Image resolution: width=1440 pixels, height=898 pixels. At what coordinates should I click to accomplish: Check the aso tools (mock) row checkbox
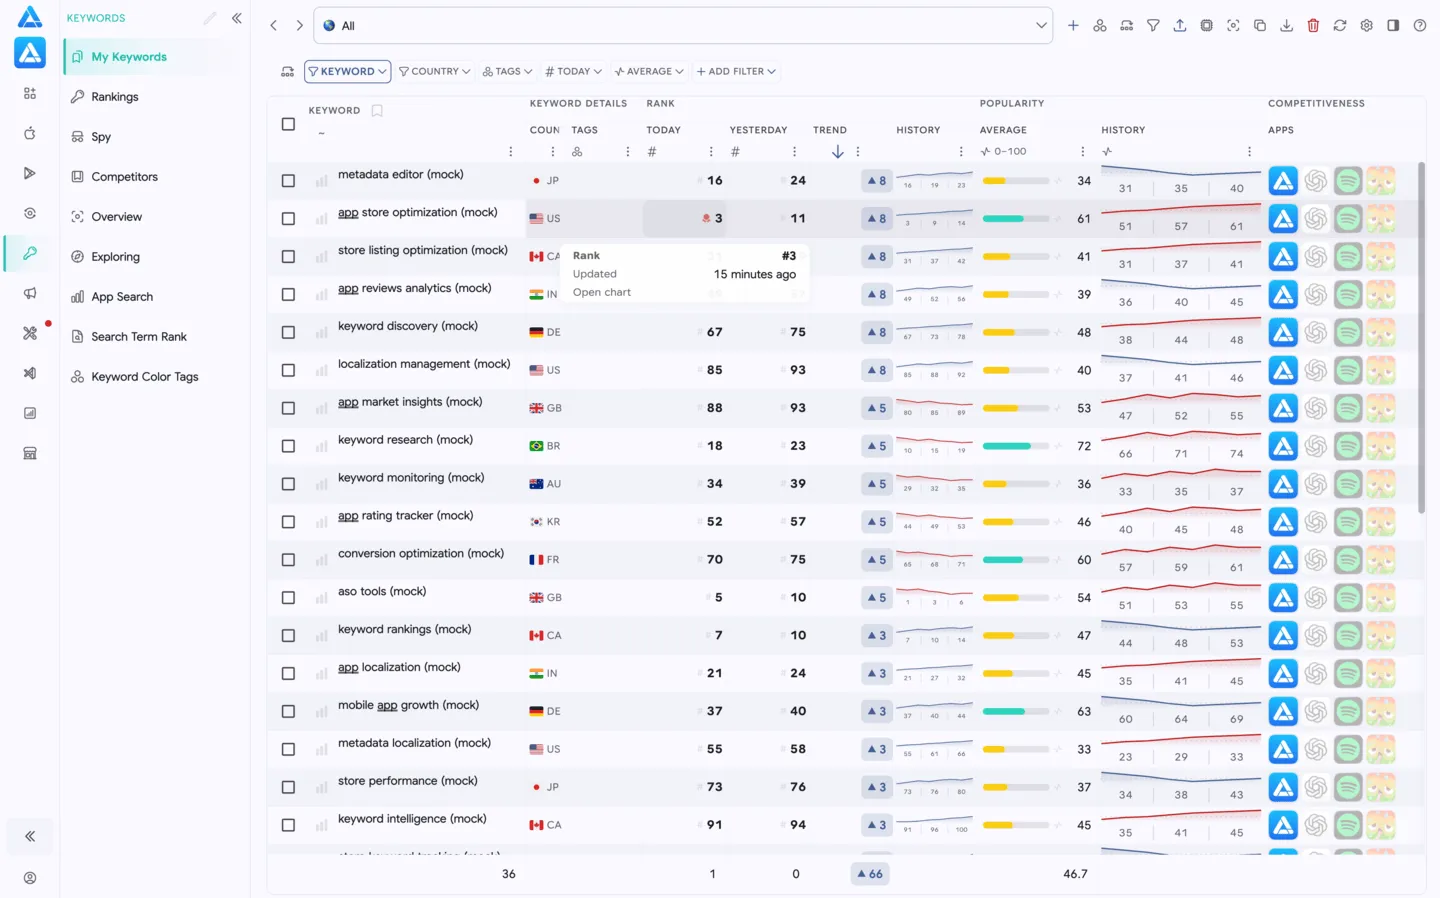(288, 597)
